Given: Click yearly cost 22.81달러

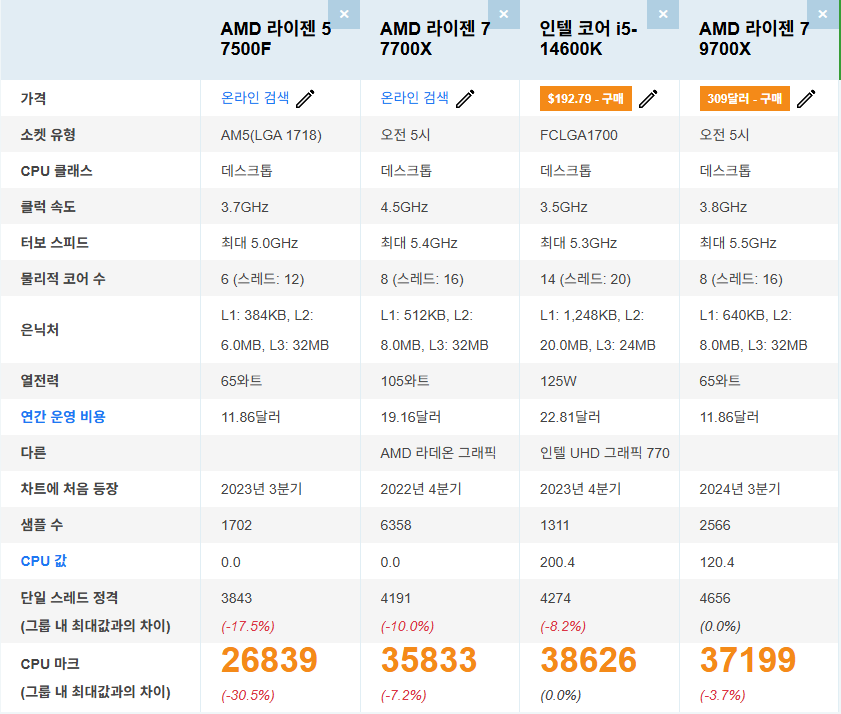Looking at the screenshot, I should coord(570,417).
